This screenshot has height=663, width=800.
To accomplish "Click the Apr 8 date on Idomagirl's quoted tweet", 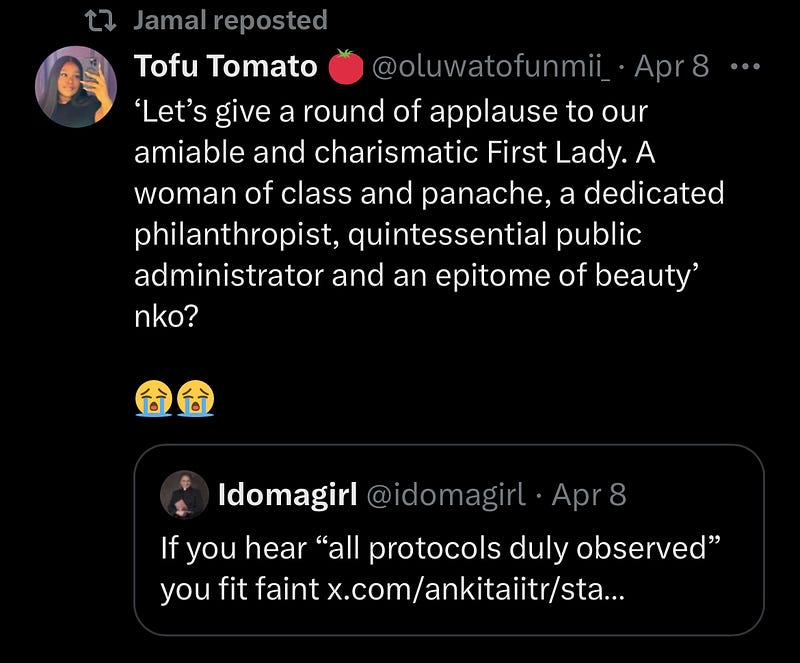I will tap(588, 494).
